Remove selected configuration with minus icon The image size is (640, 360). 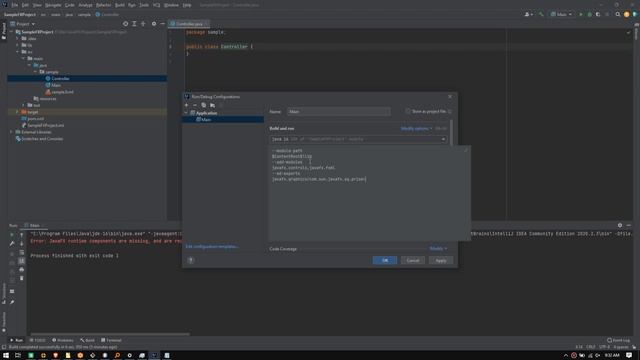(195, 105)
